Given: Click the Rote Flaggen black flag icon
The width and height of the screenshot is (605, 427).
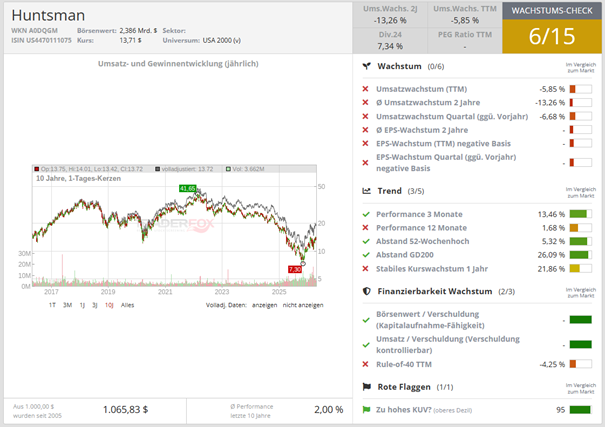Looking at the screenshot, I should [x=367, y=386].
